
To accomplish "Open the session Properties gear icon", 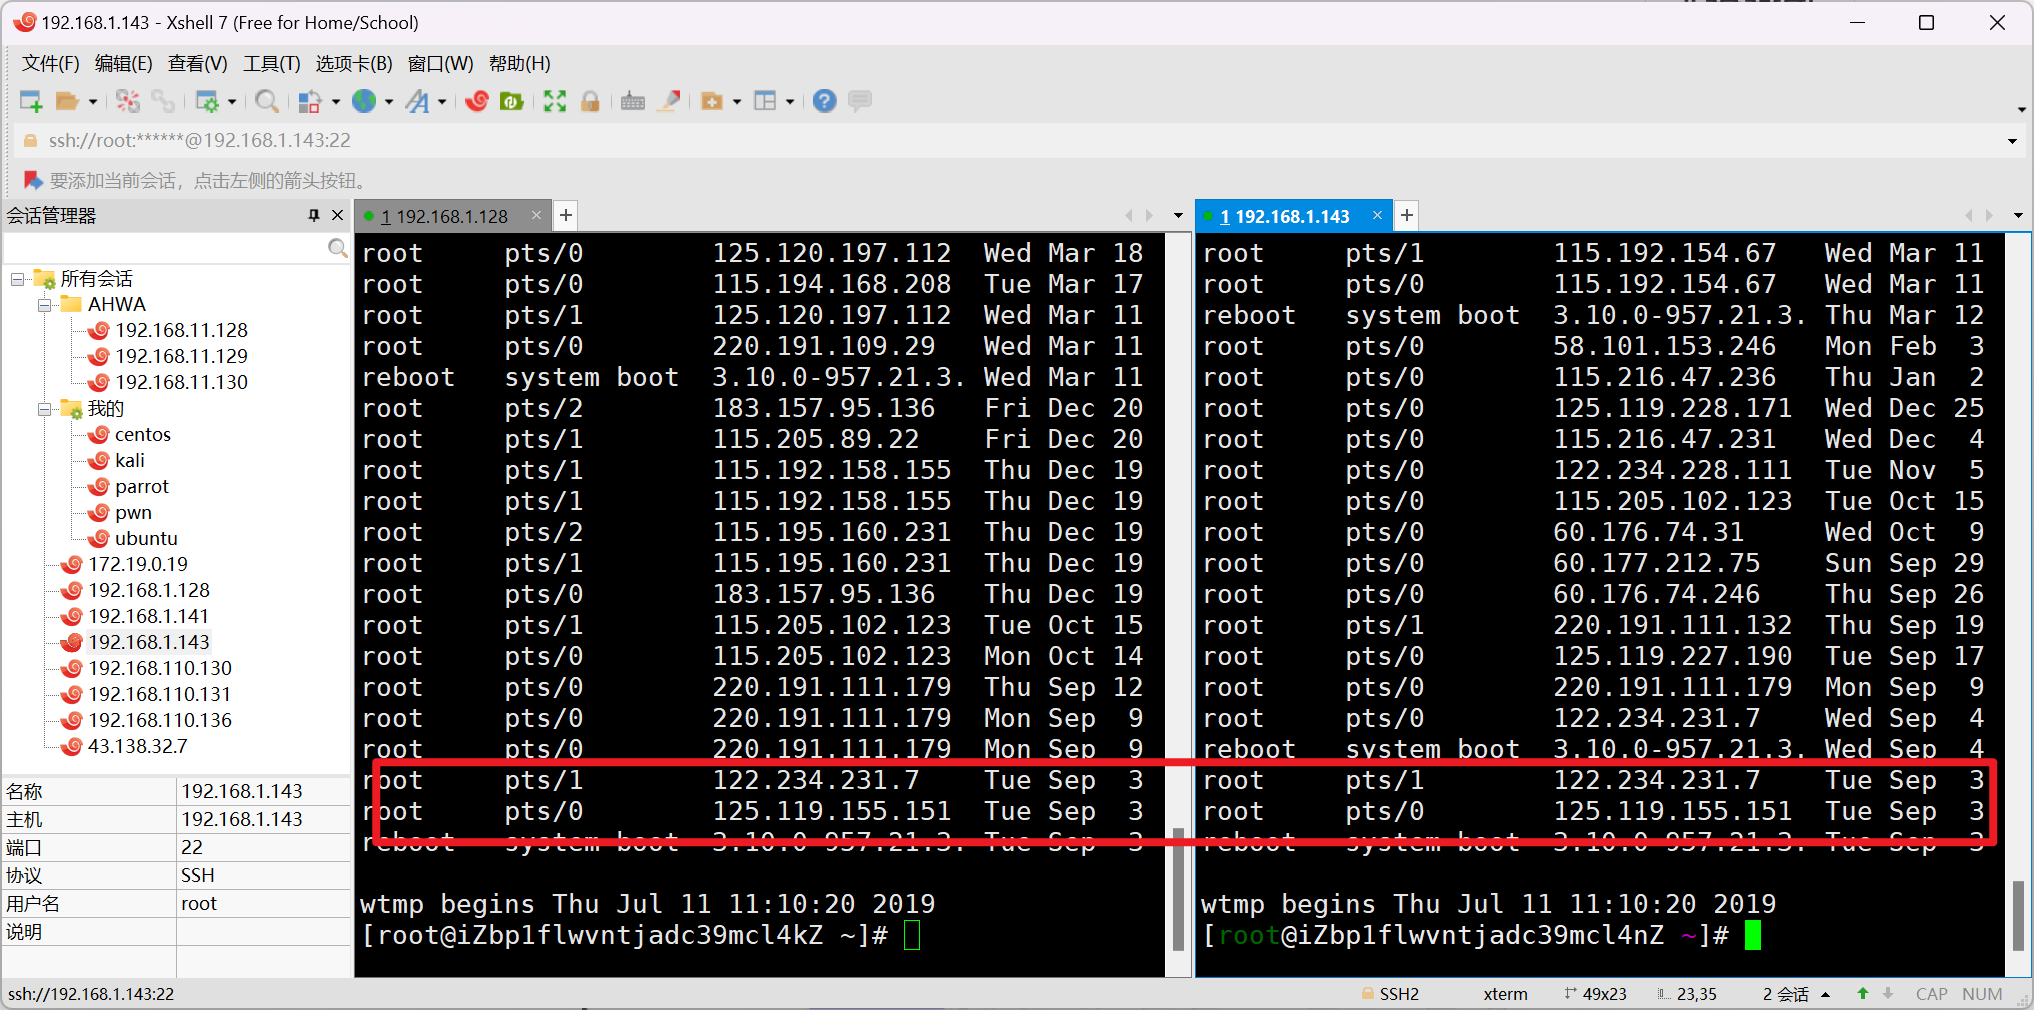I will (207, 101).
